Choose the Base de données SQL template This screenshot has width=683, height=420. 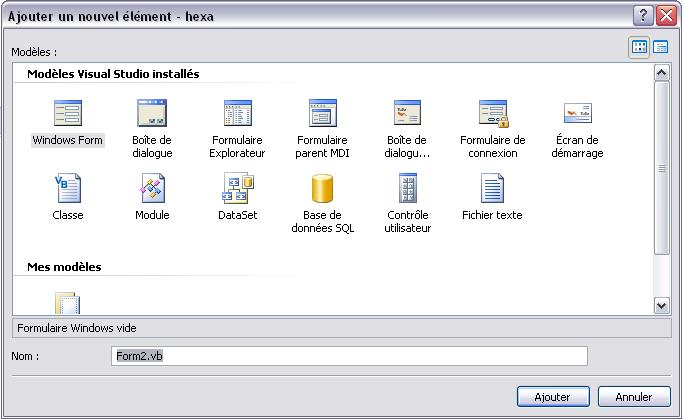(322, 188)
